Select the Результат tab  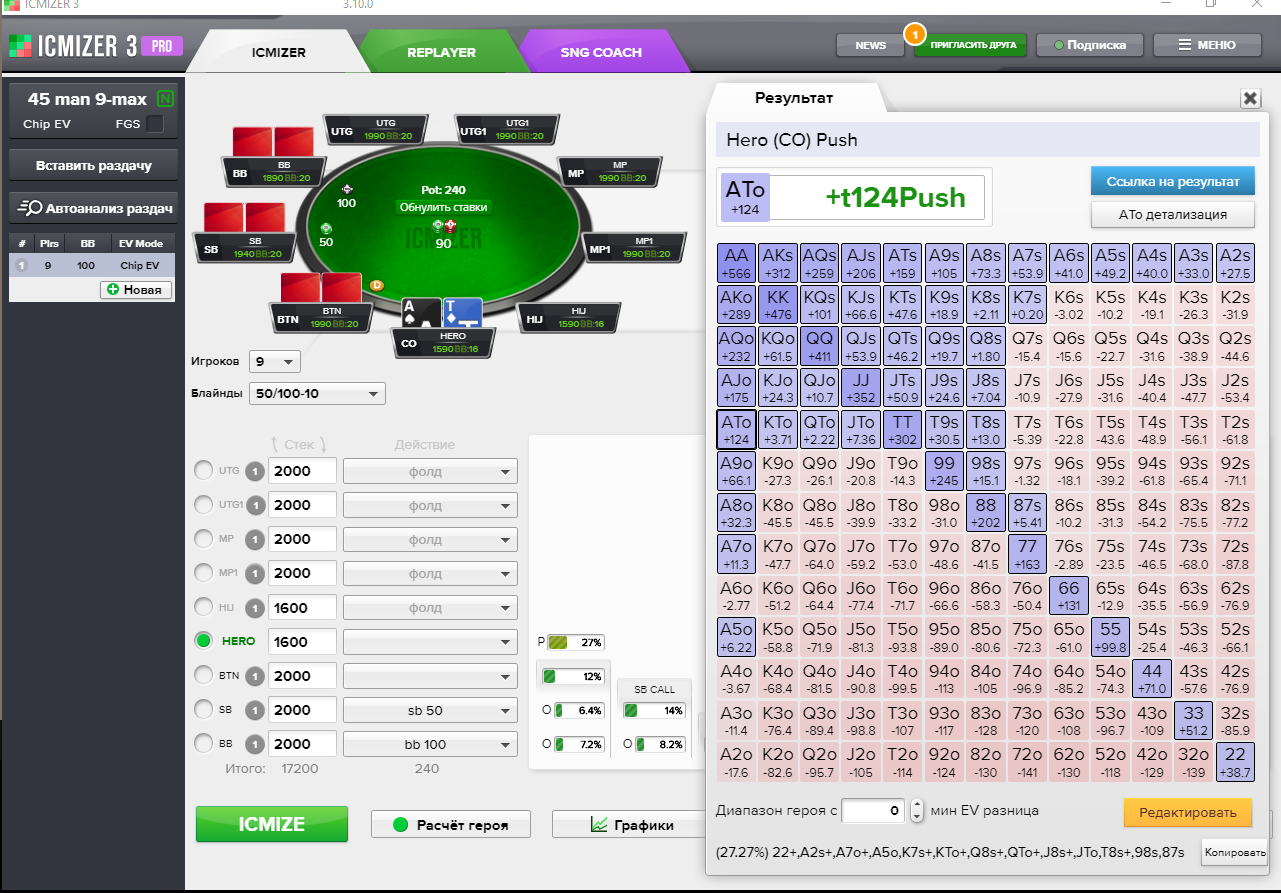pos(794,98)
